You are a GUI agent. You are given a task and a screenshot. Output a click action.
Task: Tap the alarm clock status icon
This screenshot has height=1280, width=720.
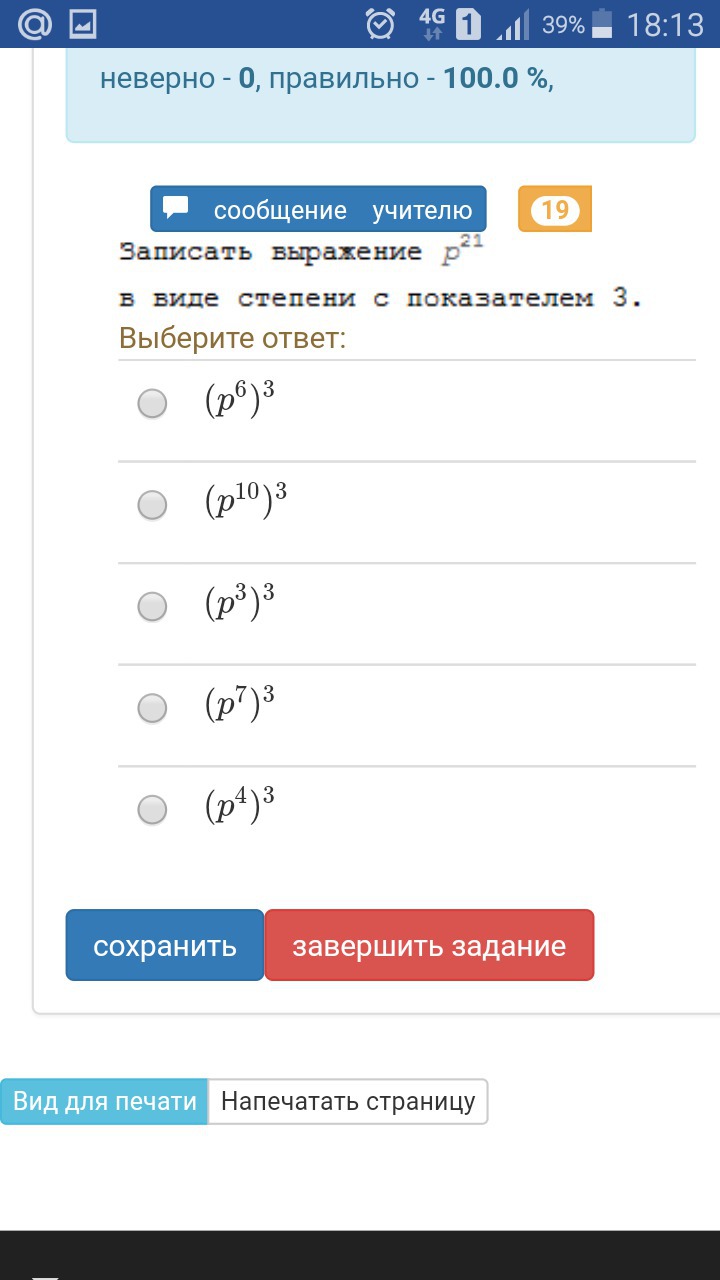(380, 24)
